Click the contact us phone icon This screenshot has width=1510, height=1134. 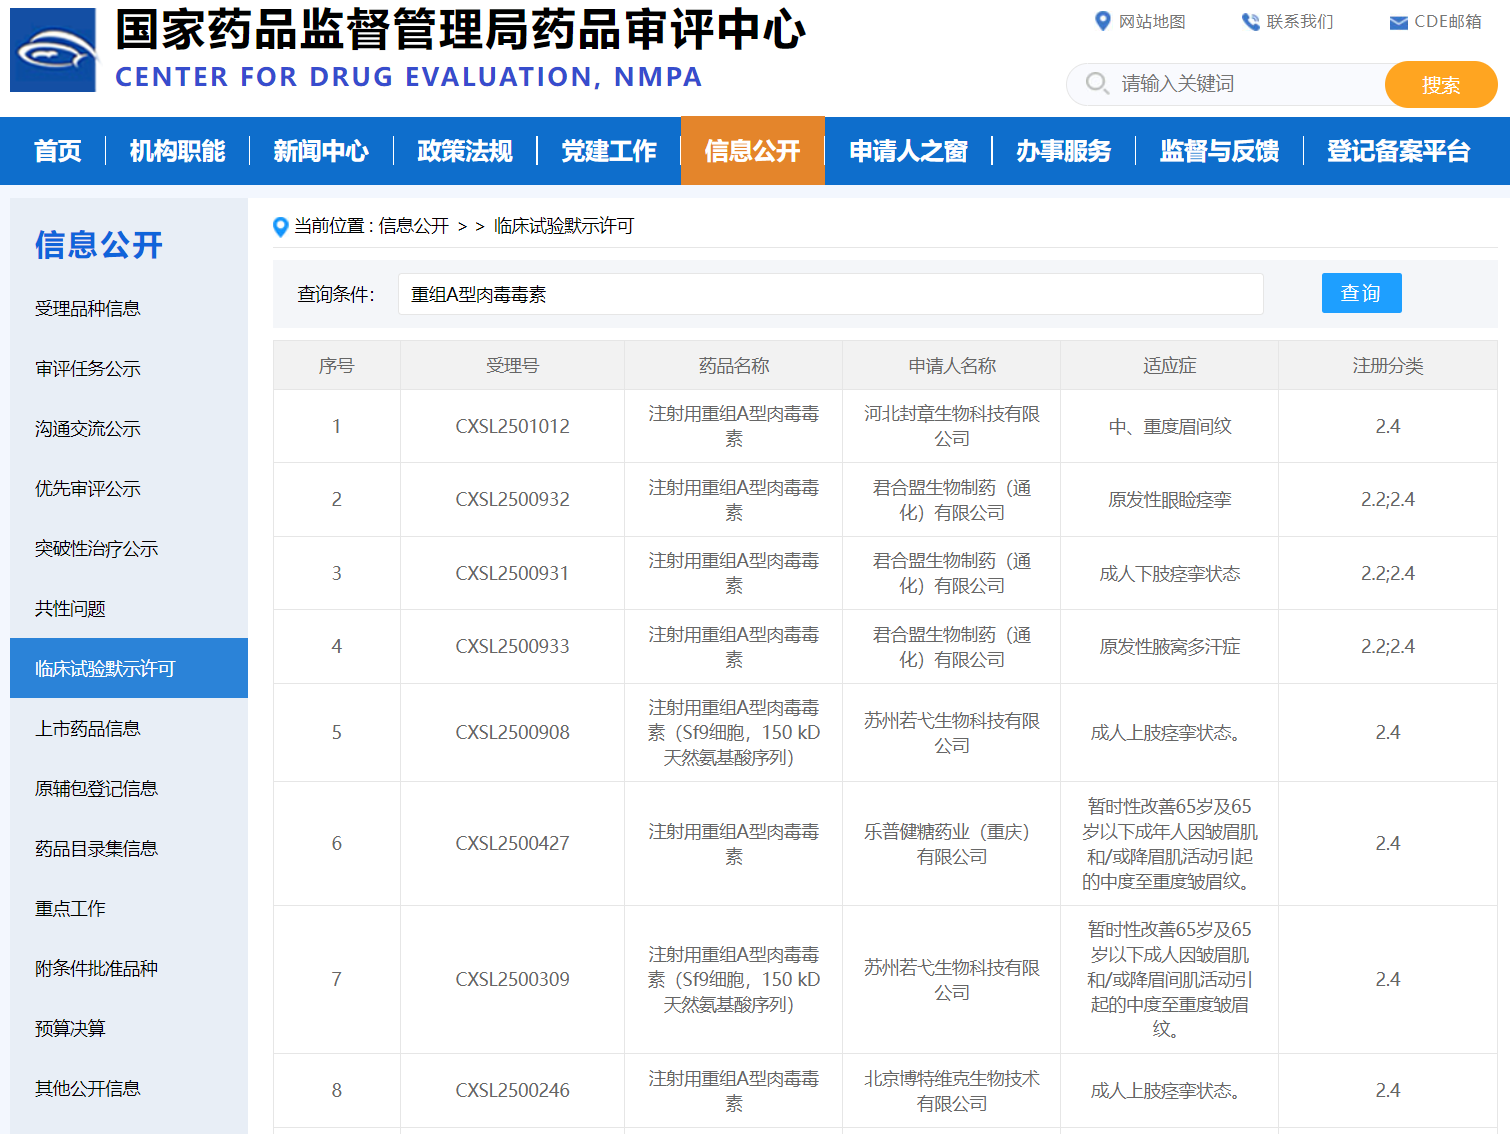point(1250,21)
